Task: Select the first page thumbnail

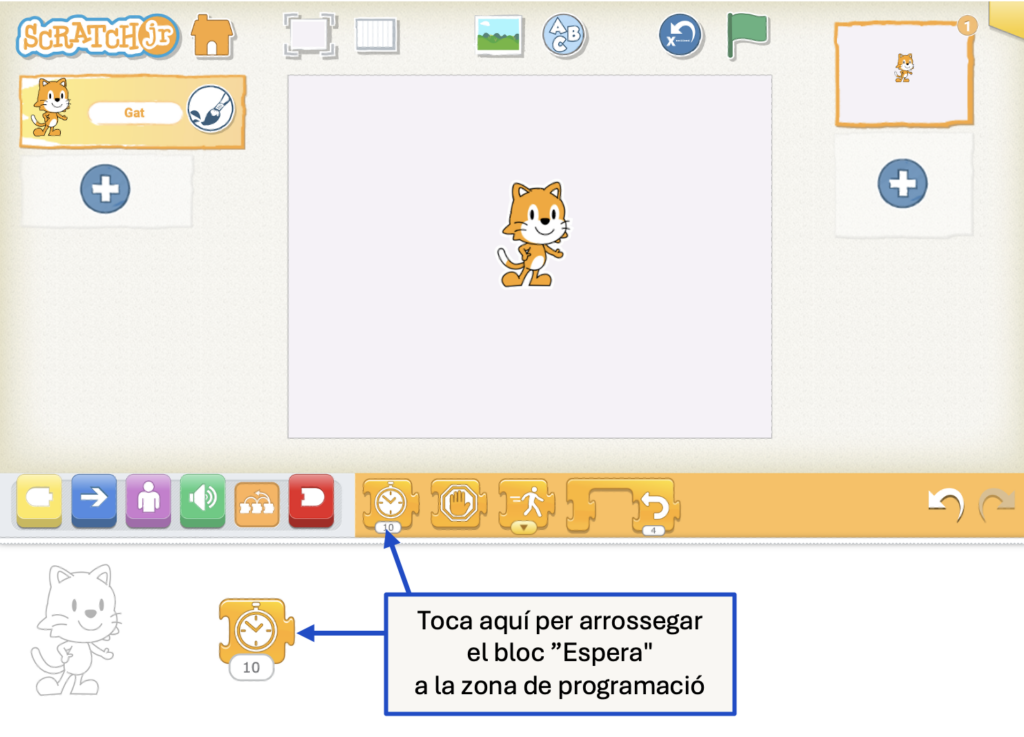Action: (904, 73)
